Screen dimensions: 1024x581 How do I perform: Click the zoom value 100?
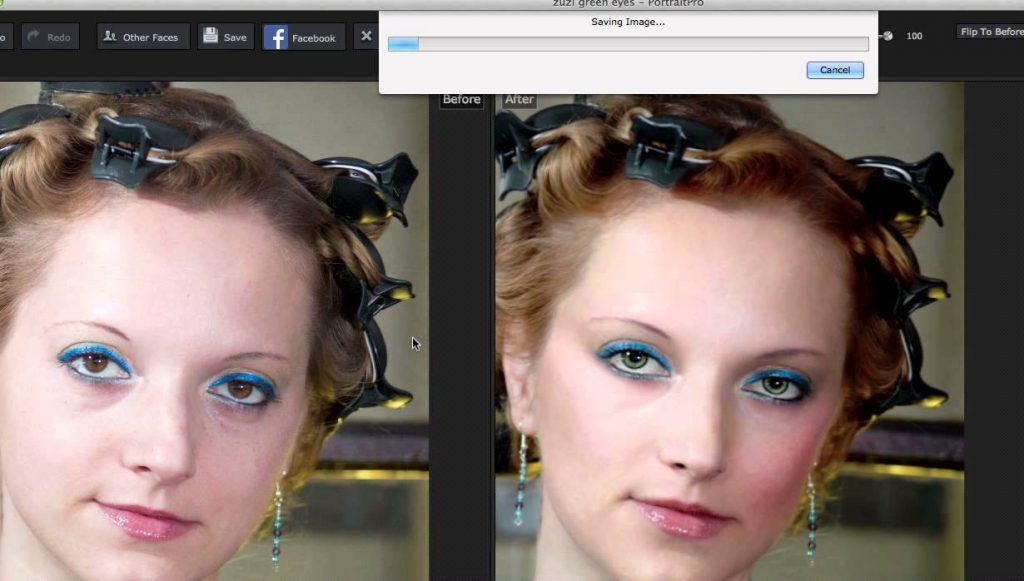(914, 36)
